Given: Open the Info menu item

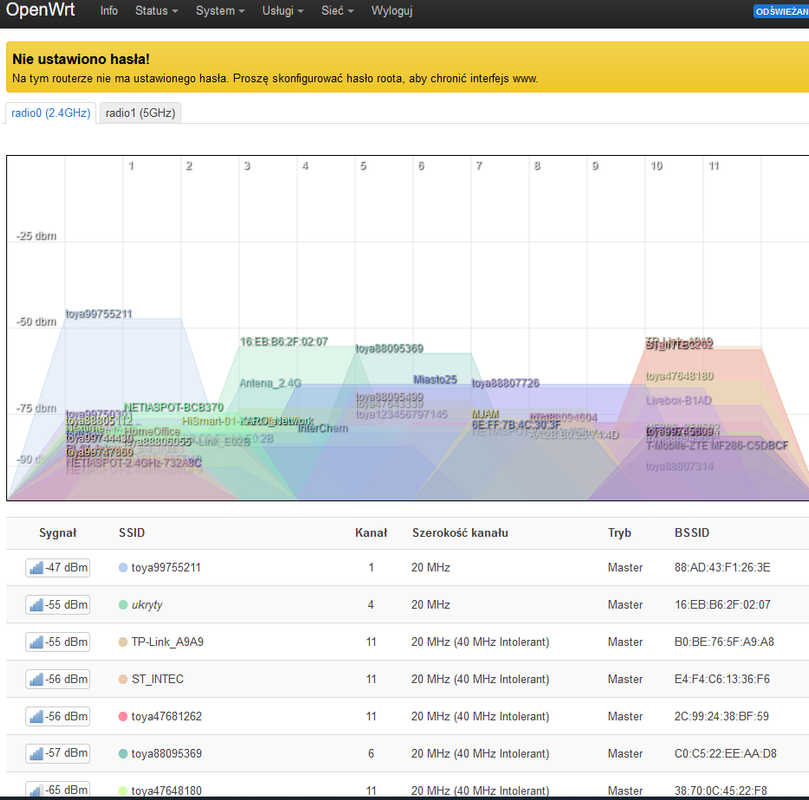Looking at the screenshot, I should click(109, 11).
